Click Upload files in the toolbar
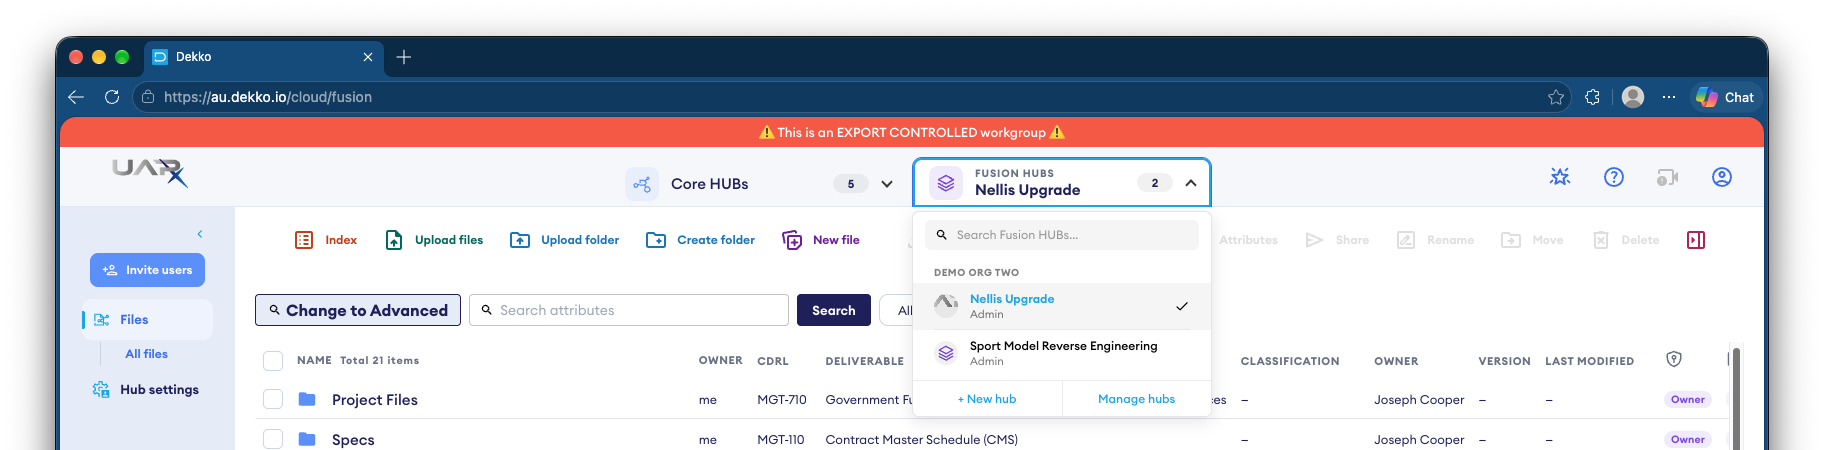 434,240
